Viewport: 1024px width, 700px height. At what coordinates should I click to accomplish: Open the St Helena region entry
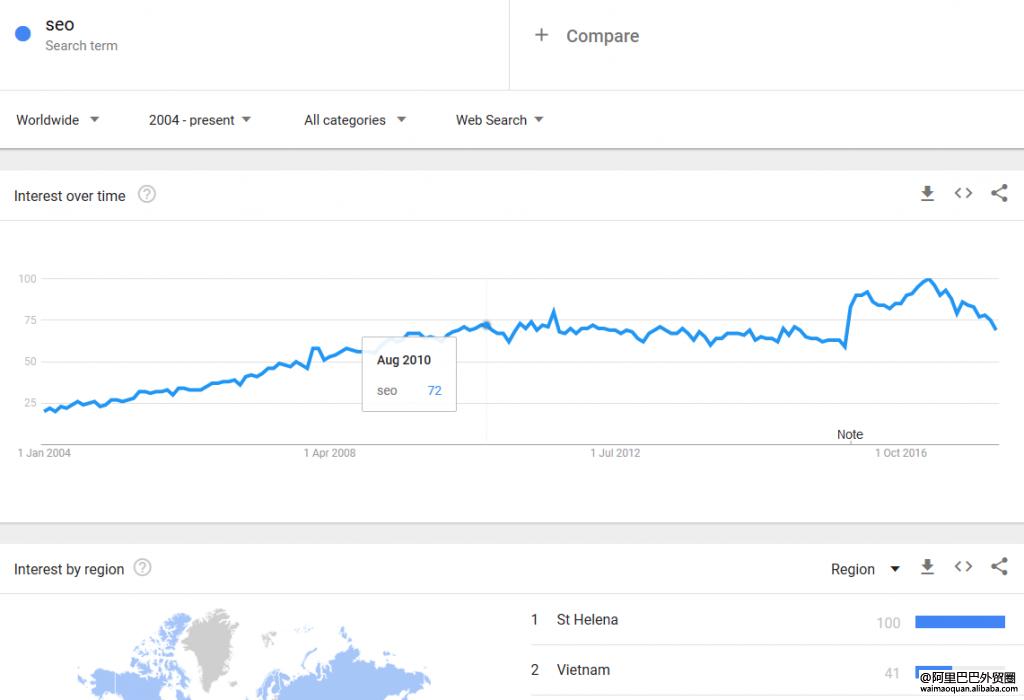587,620
